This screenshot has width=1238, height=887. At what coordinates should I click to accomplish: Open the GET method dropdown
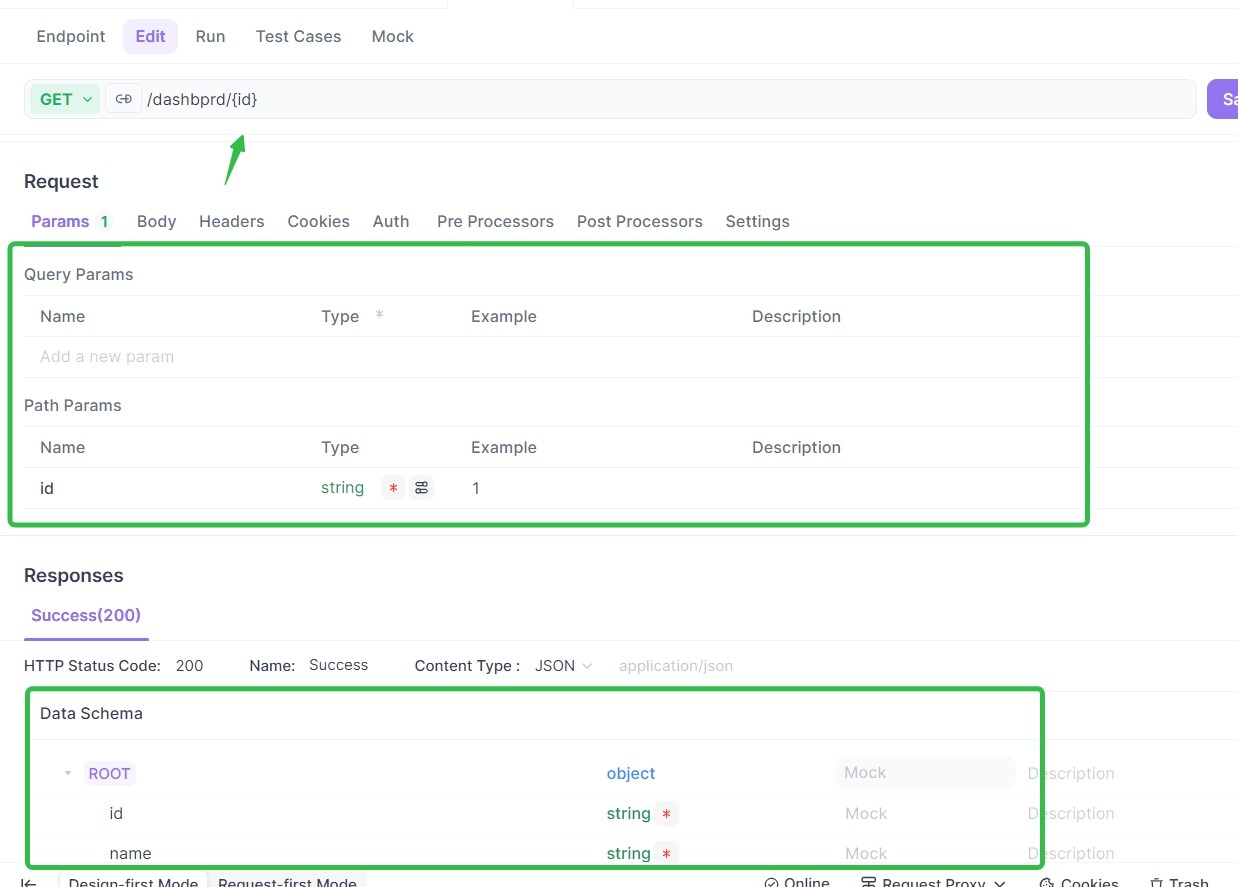(65, 99)
